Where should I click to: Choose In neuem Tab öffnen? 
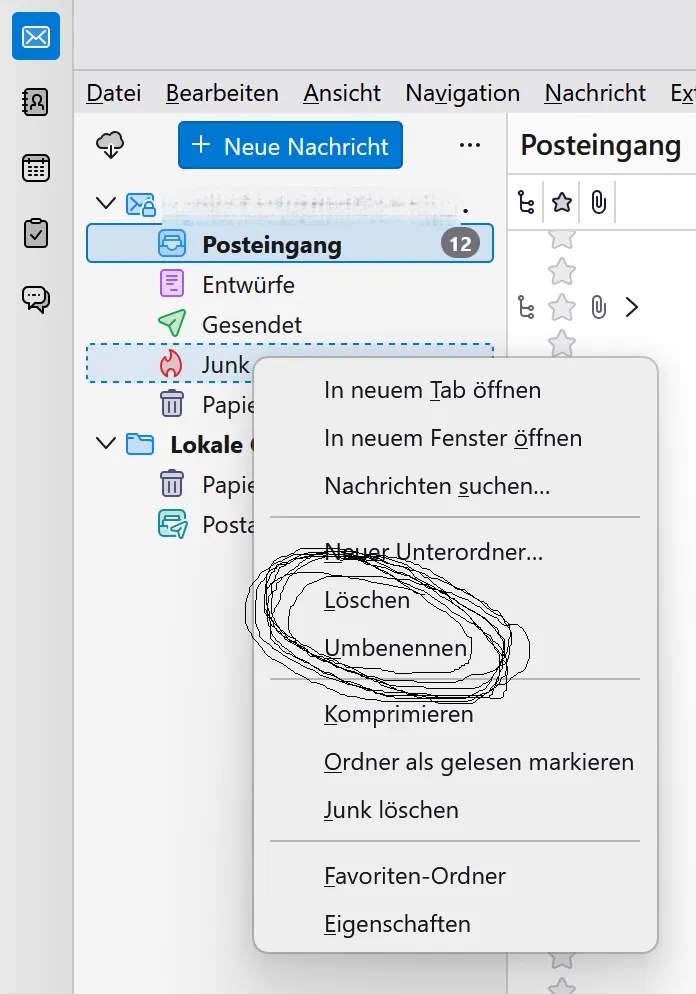pos(455,390)
